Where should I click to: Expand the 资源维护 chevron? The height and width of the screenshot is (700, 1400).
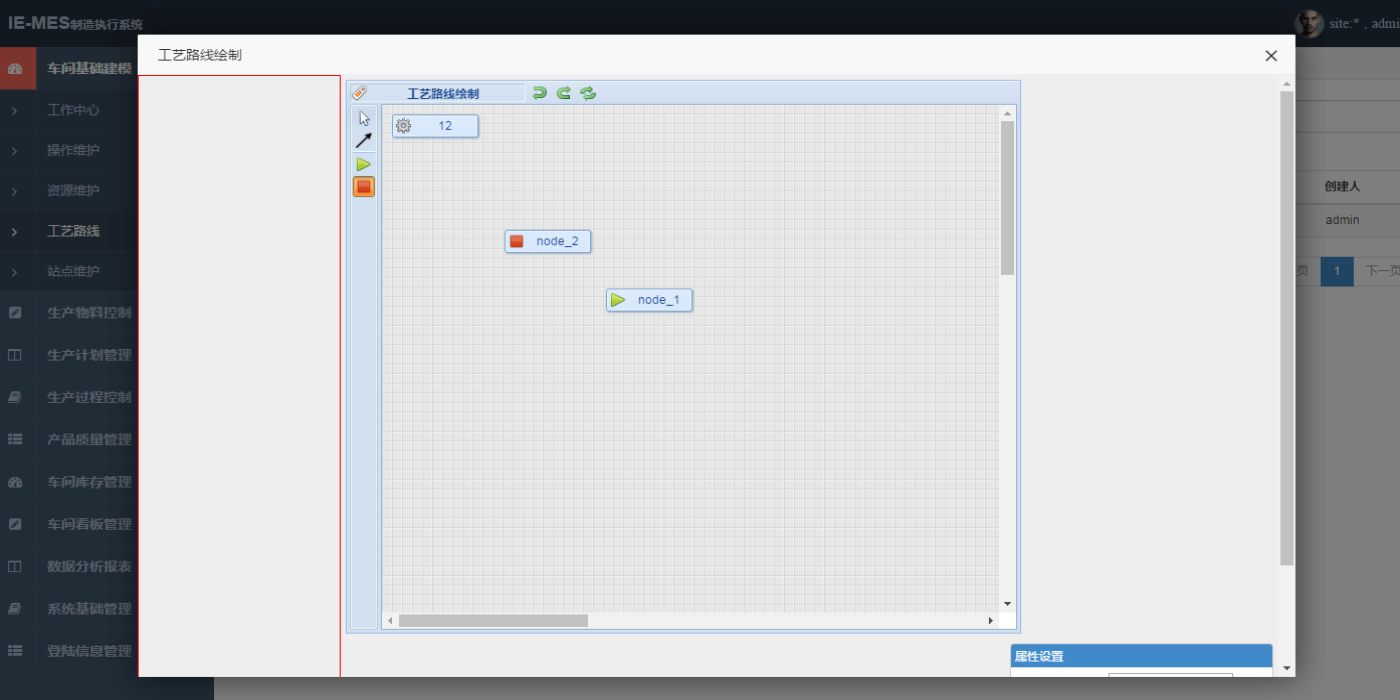[x=14, y=191]
